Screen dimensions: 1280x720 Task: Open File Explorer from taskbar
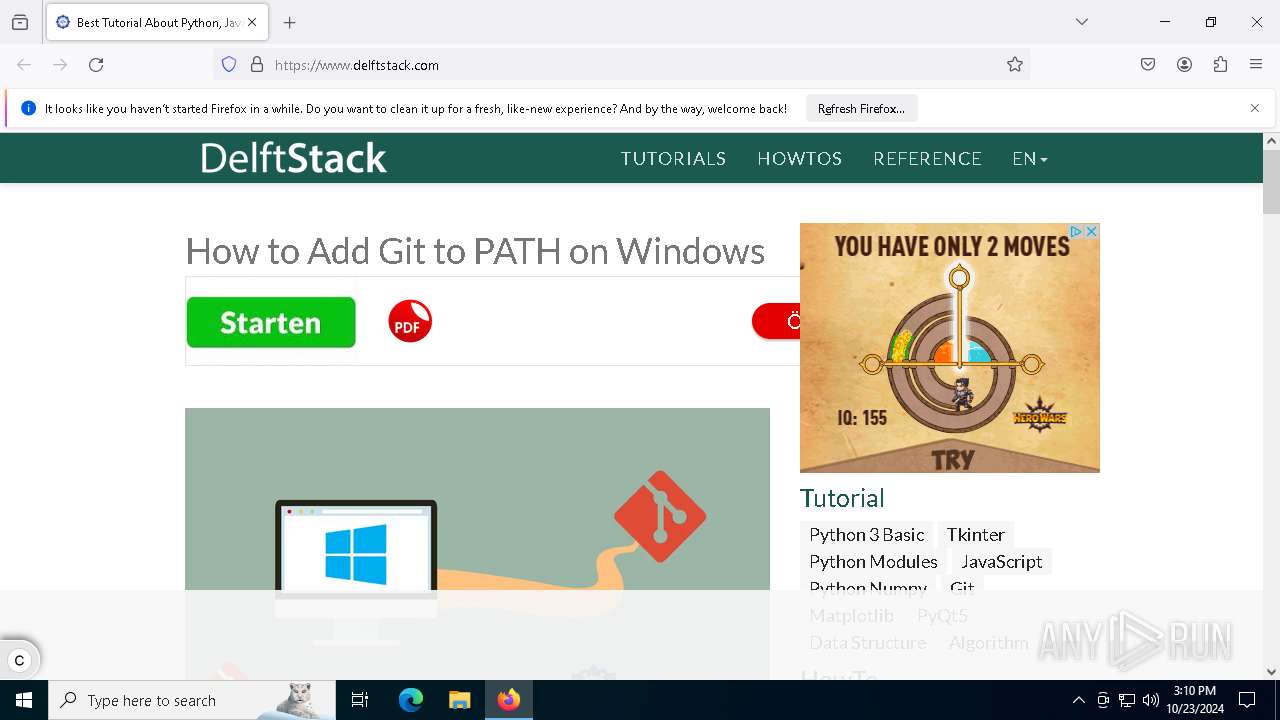459,700
